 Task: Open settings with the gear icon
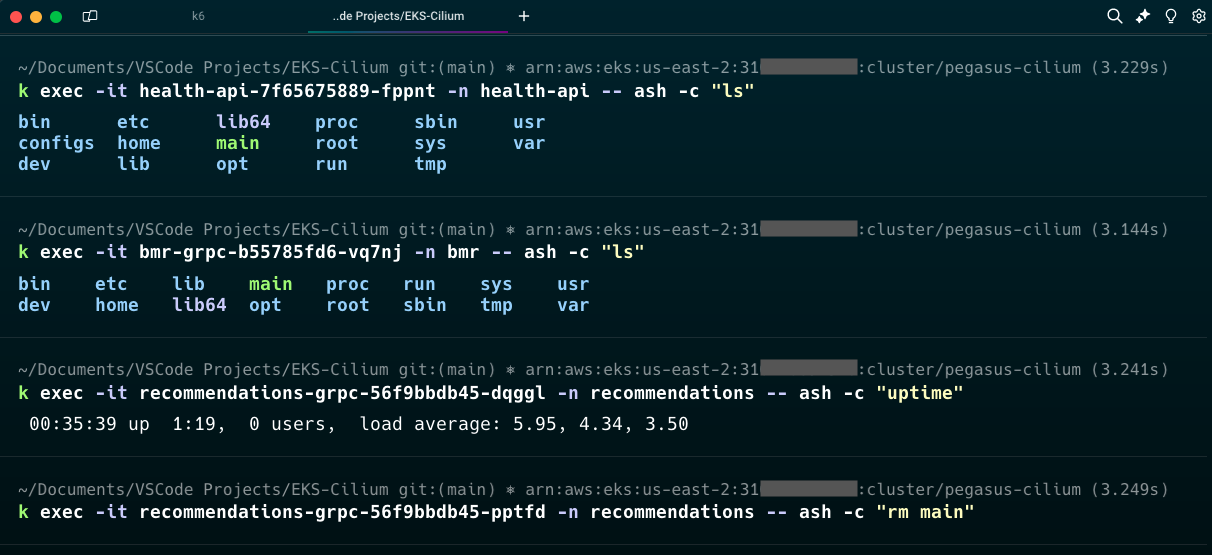point(1198,16)
